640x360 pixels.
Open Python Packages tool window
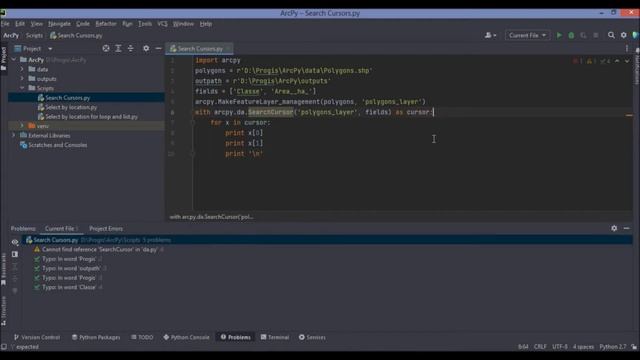(96, 337)
